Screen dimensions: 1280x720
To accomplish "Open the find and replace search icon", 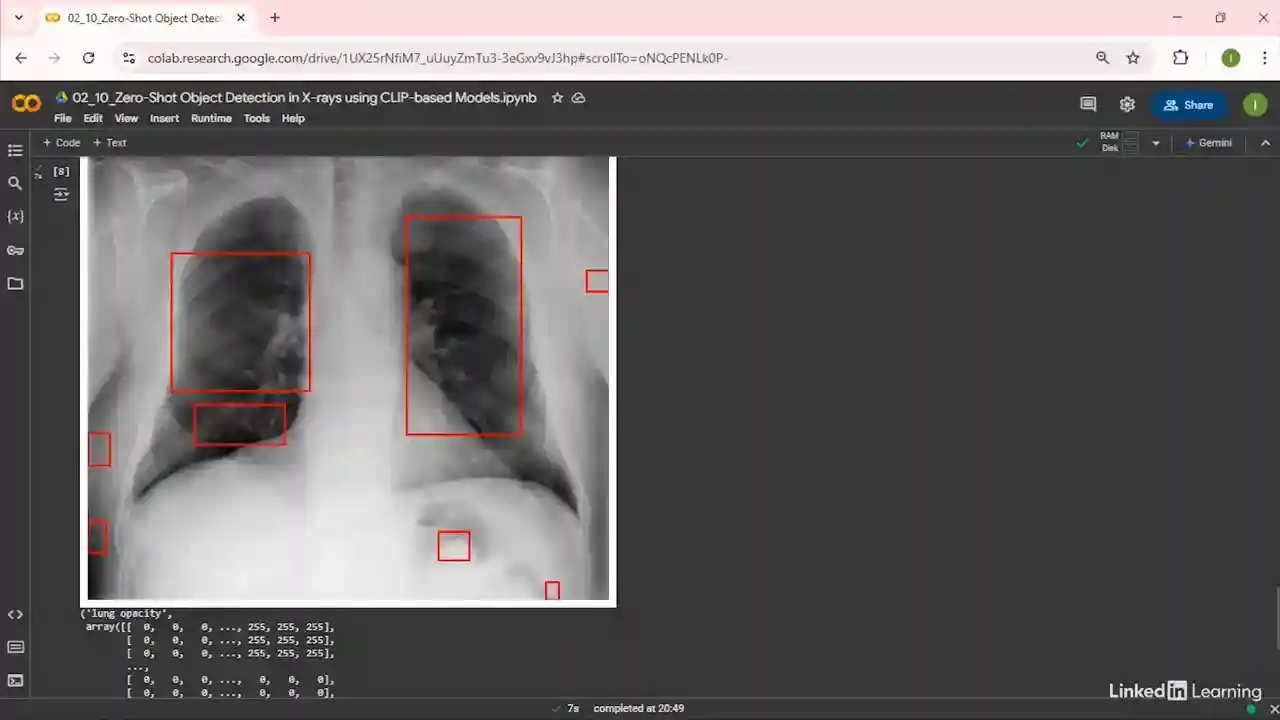I will (x=15, y=183).
